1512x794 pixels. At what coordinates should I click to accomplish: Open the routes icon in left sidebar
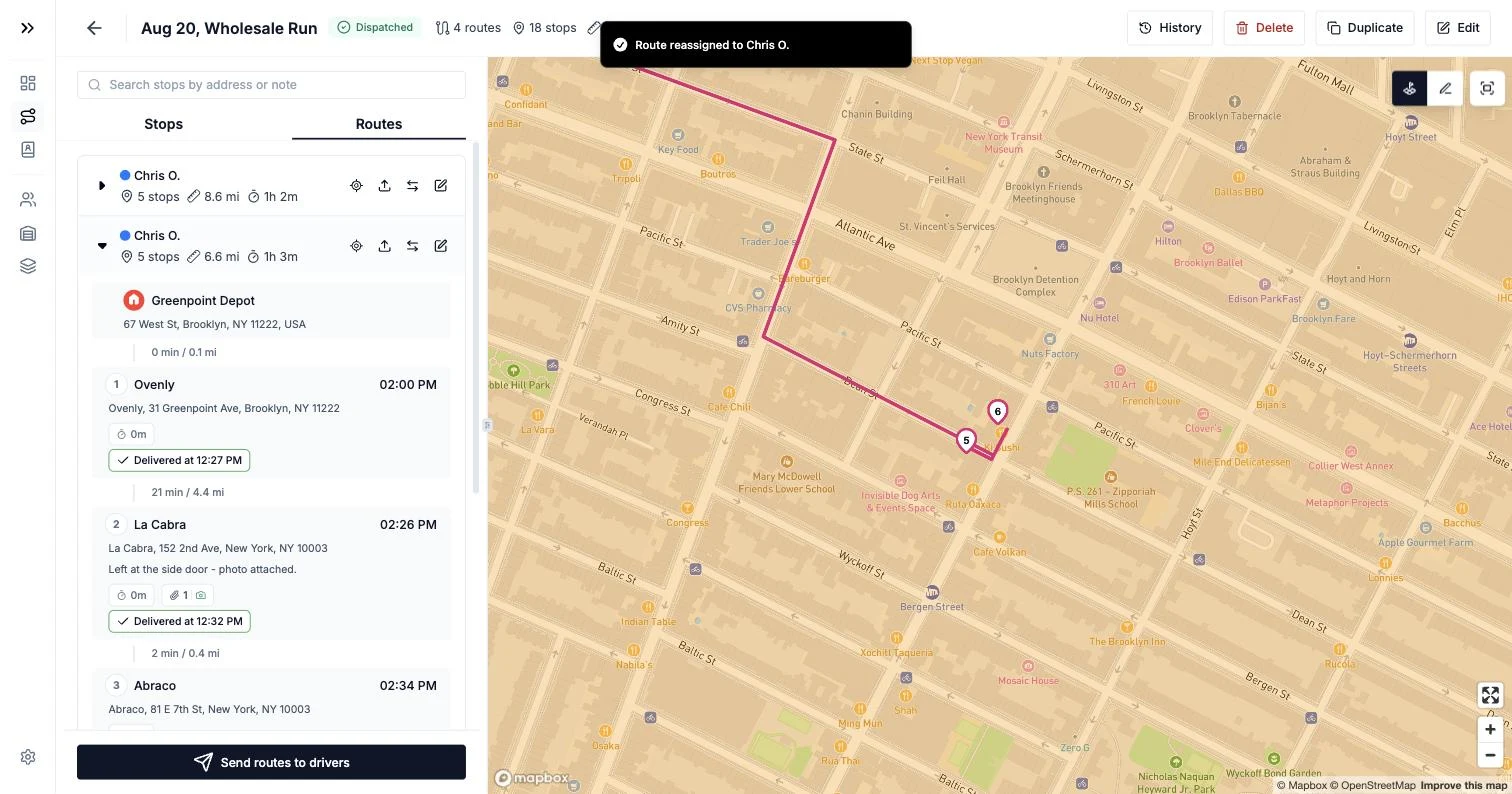[x=28, y=117]
